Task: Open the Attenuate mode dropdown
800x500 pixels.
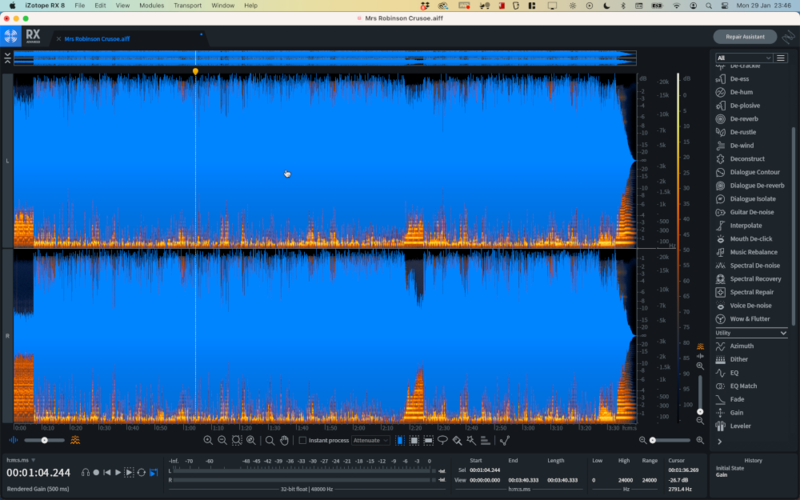Action: [x=370, y=440]
